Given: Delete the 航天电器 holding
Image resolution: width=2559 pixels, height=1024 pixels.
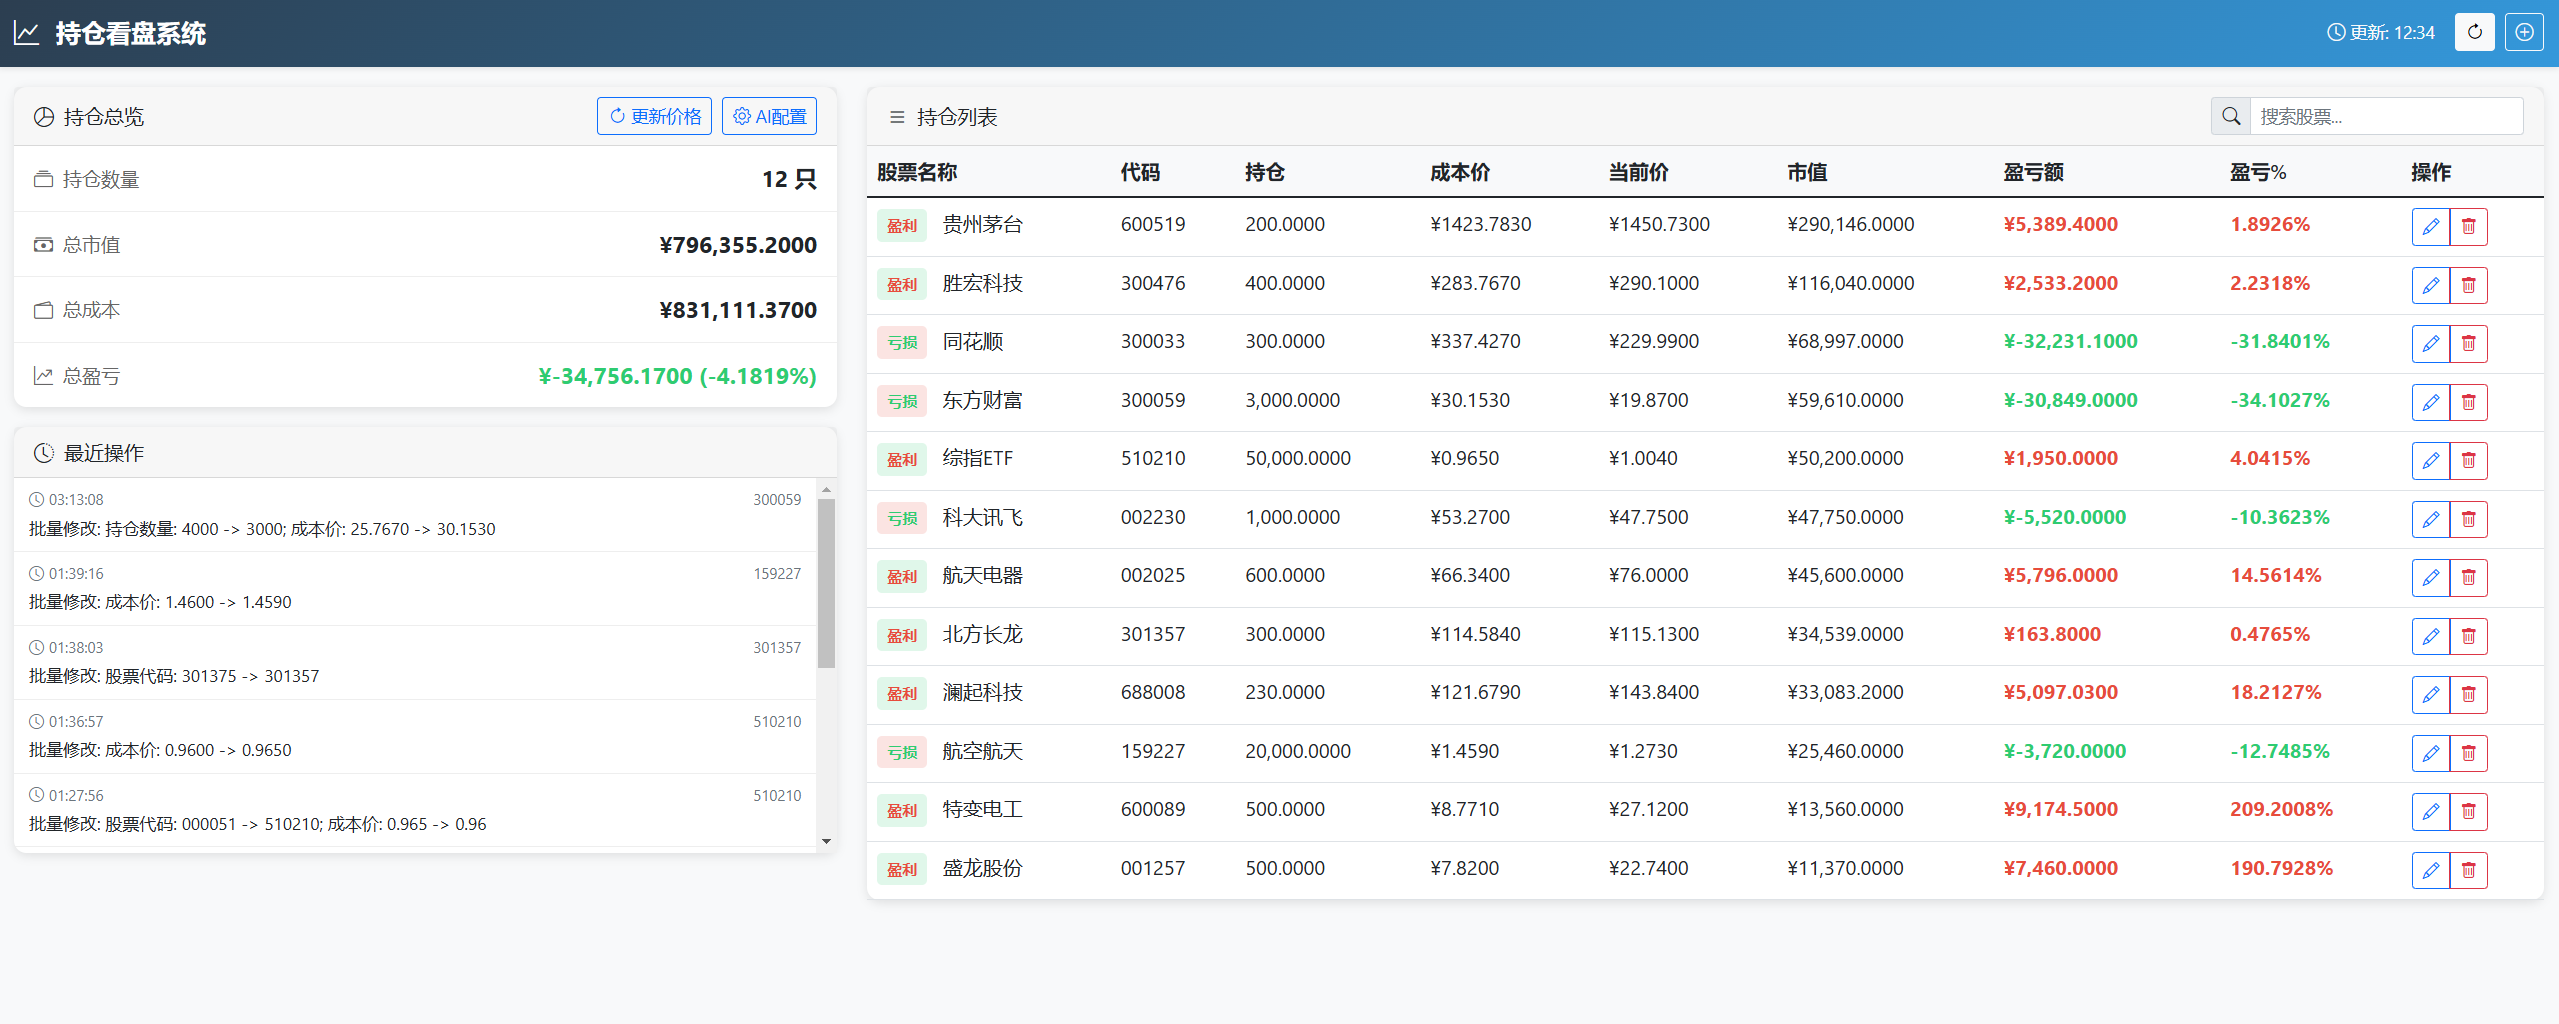Looking at the screenshot, I should coord(2469,577).
